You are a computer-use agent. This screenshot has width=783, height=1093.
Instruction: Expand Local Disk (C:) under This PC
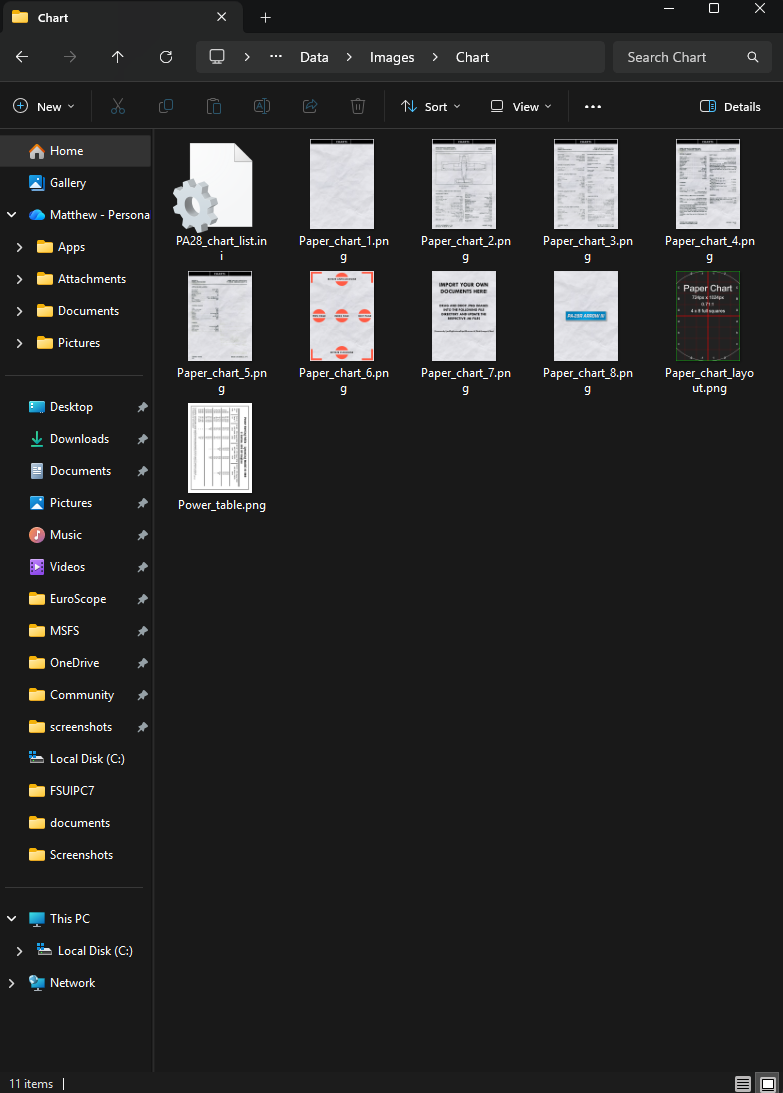click(20, 951)
